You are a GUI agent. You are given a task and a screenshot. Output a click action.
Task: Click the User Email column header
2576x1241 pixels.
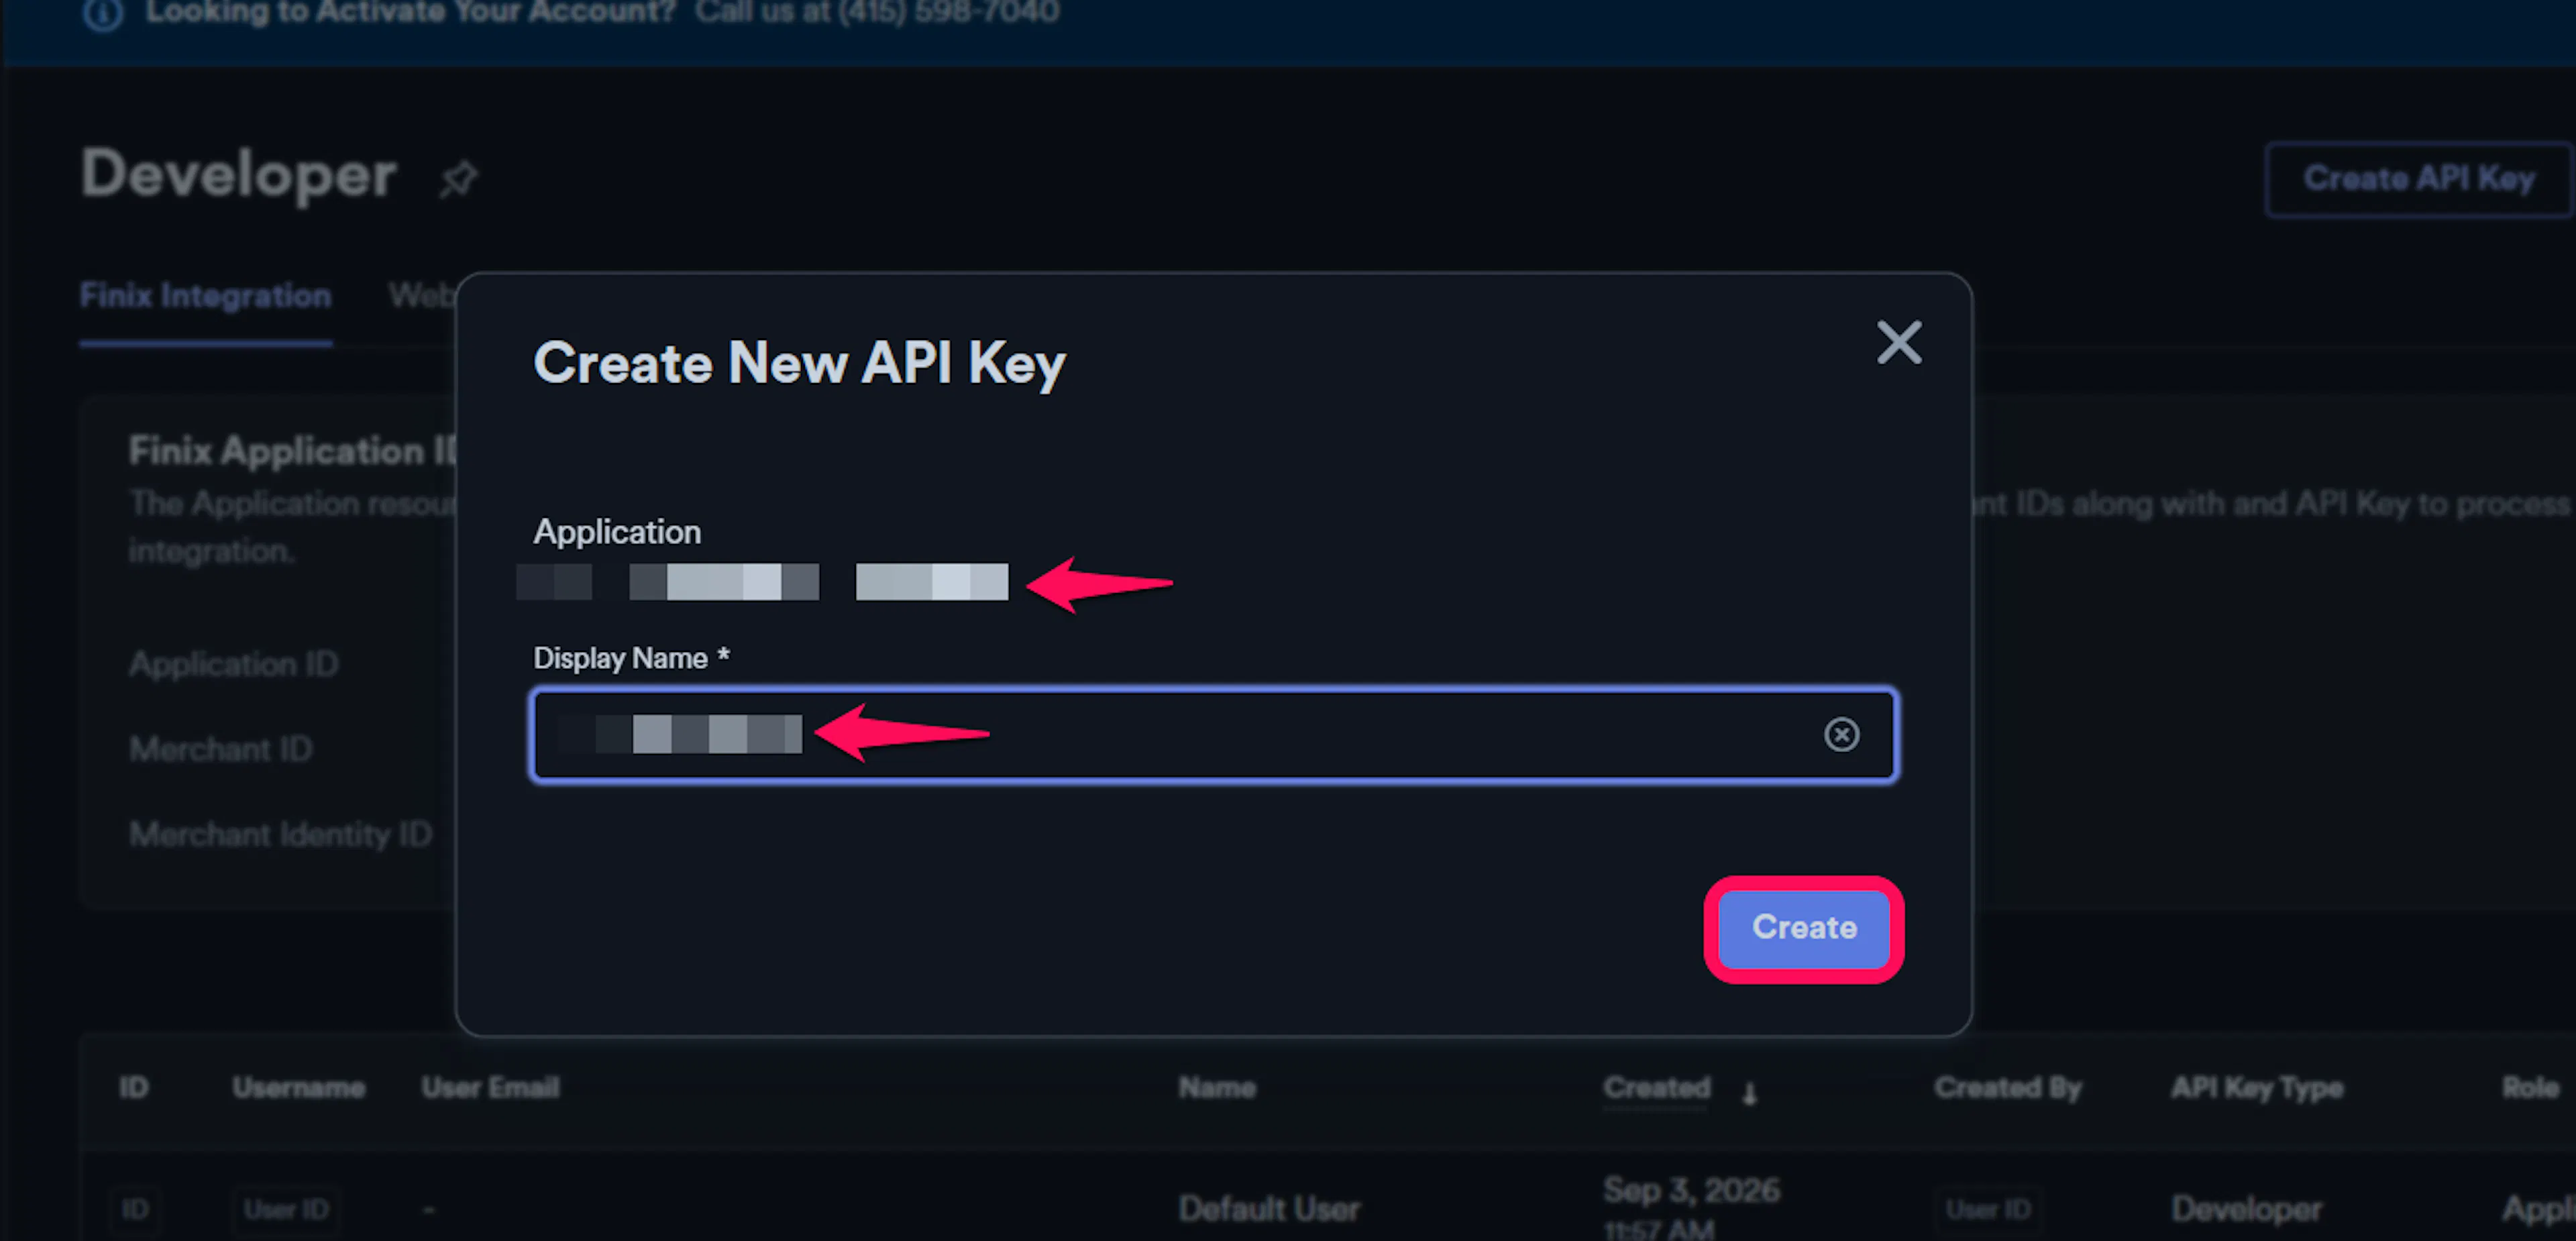pyautogui.click(x=490, y=1087)
